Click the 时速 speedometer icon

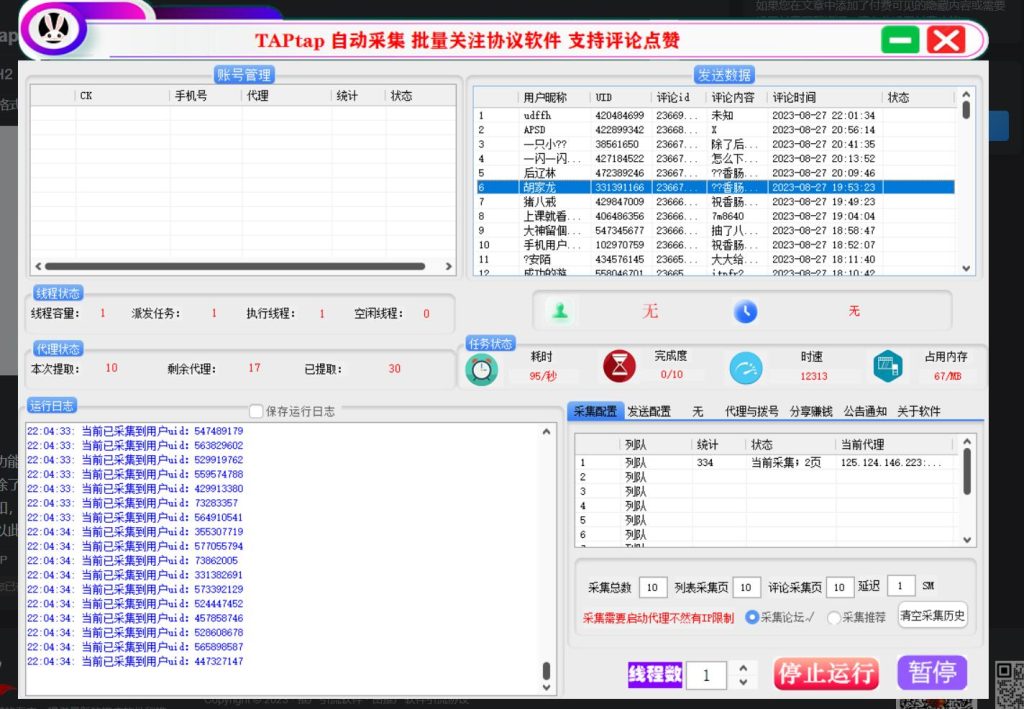click(745, 366)
